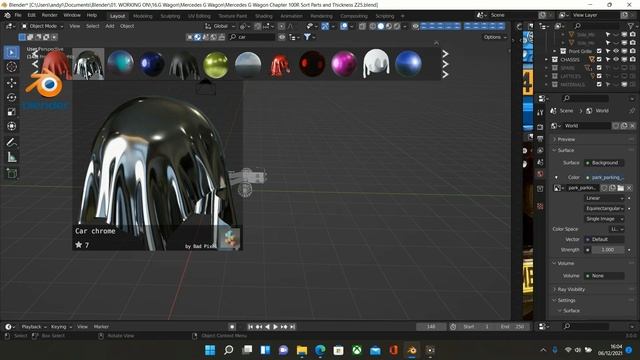This screenshot has height=360, width=640.
Task: Open the Render menu
Action: coord(50,15)
